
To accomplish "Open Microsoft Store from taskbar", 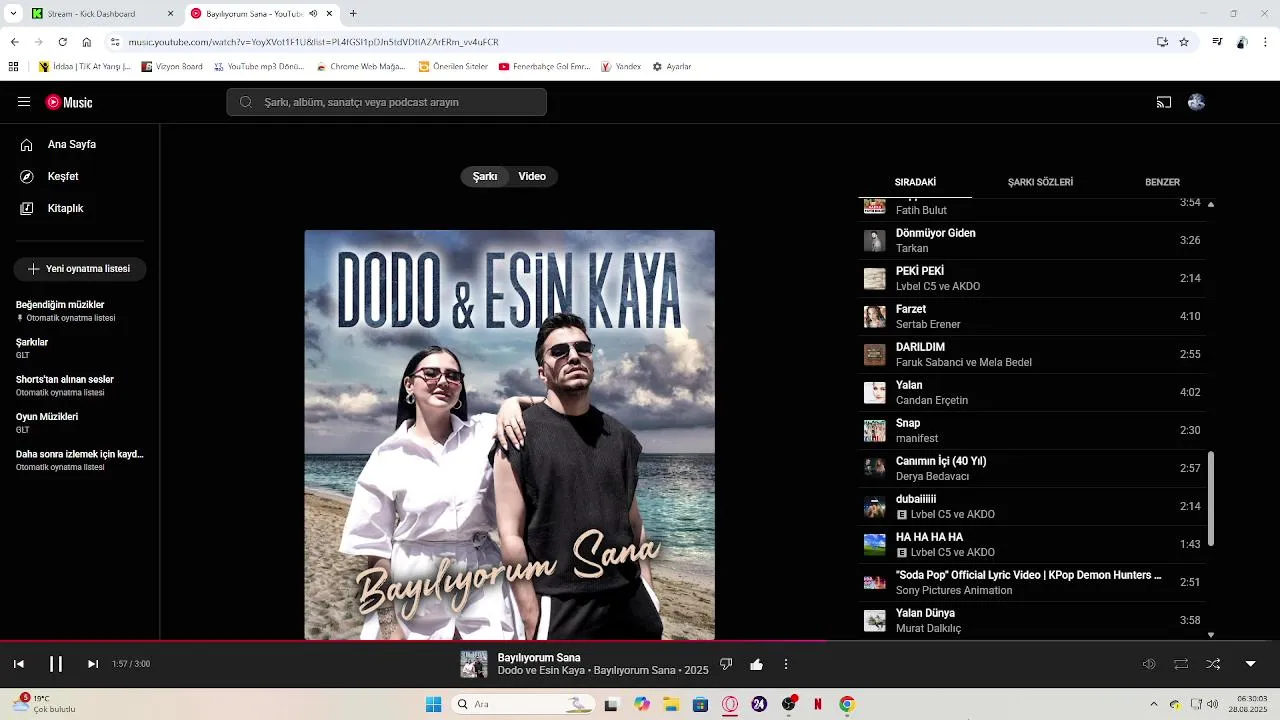I will pos(701,704).
